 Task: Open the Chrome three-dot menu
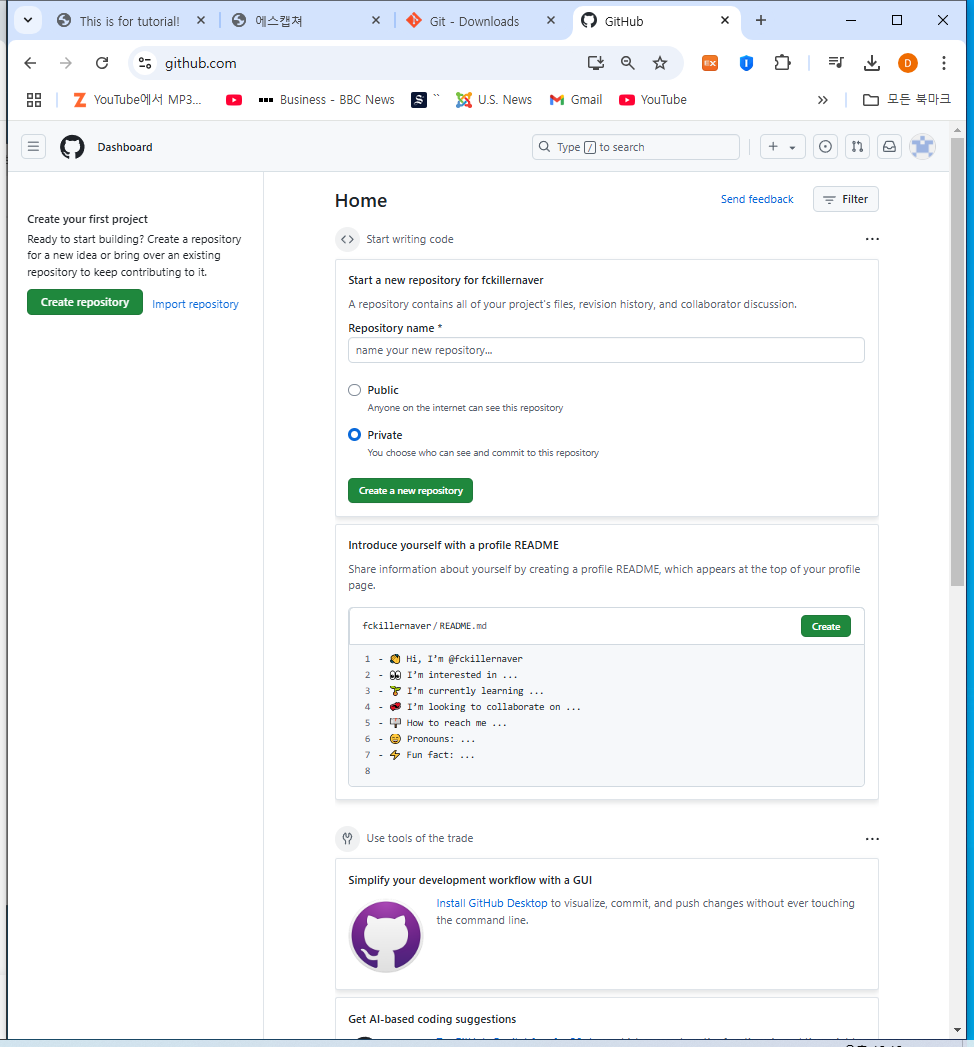(x=943, y=63)
